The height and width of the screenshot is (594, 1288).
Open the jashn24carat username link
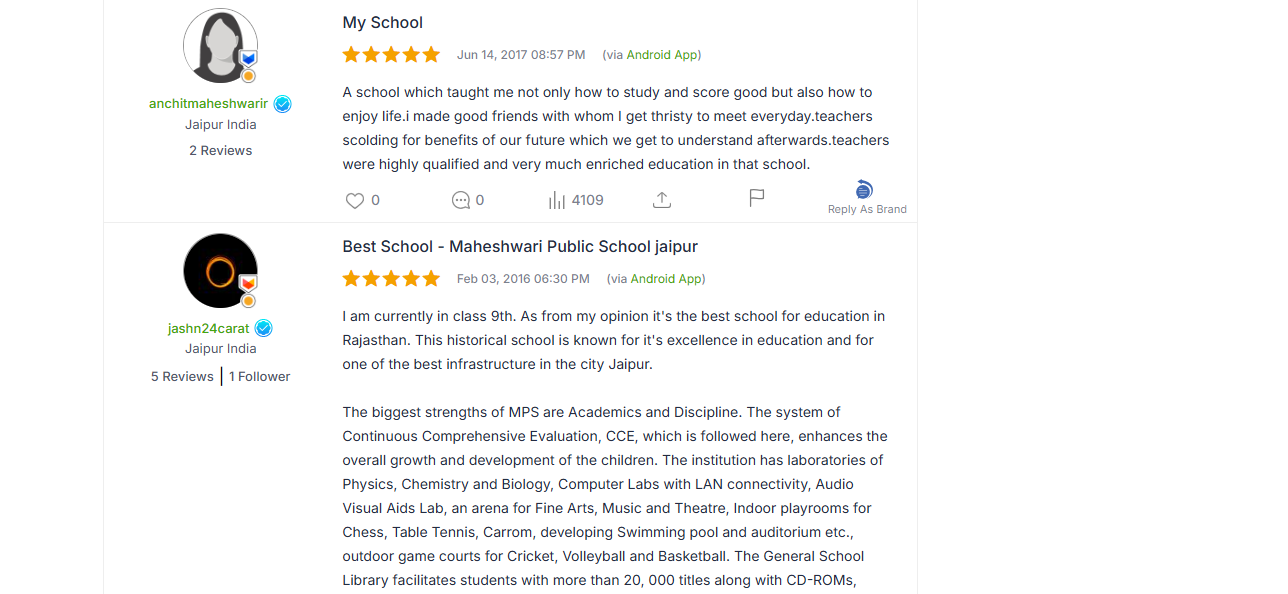click(x=209, y=328)
